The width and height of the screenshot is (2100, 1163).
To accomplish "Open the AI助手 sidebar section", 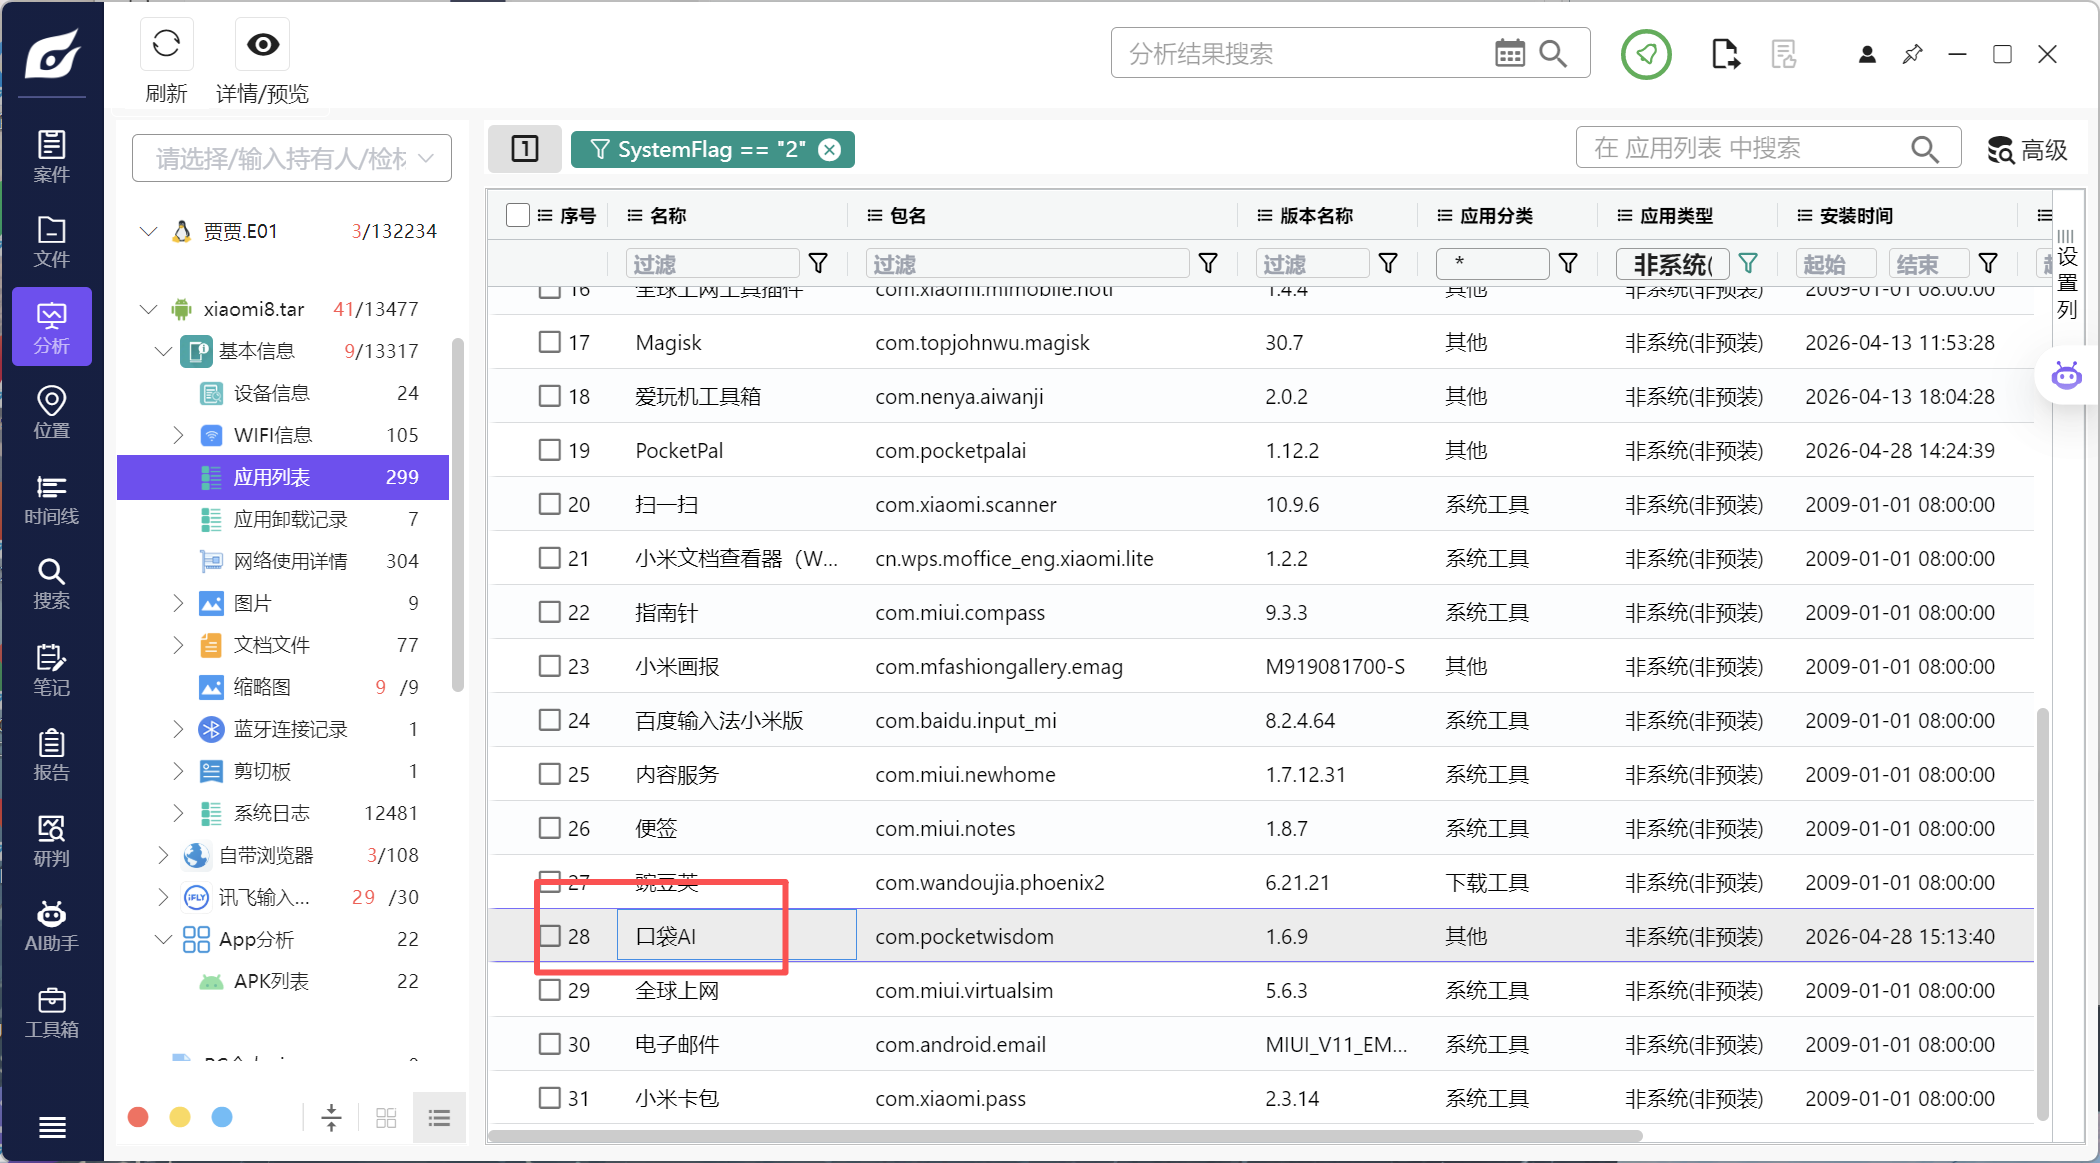I will (x=52, y=925).
